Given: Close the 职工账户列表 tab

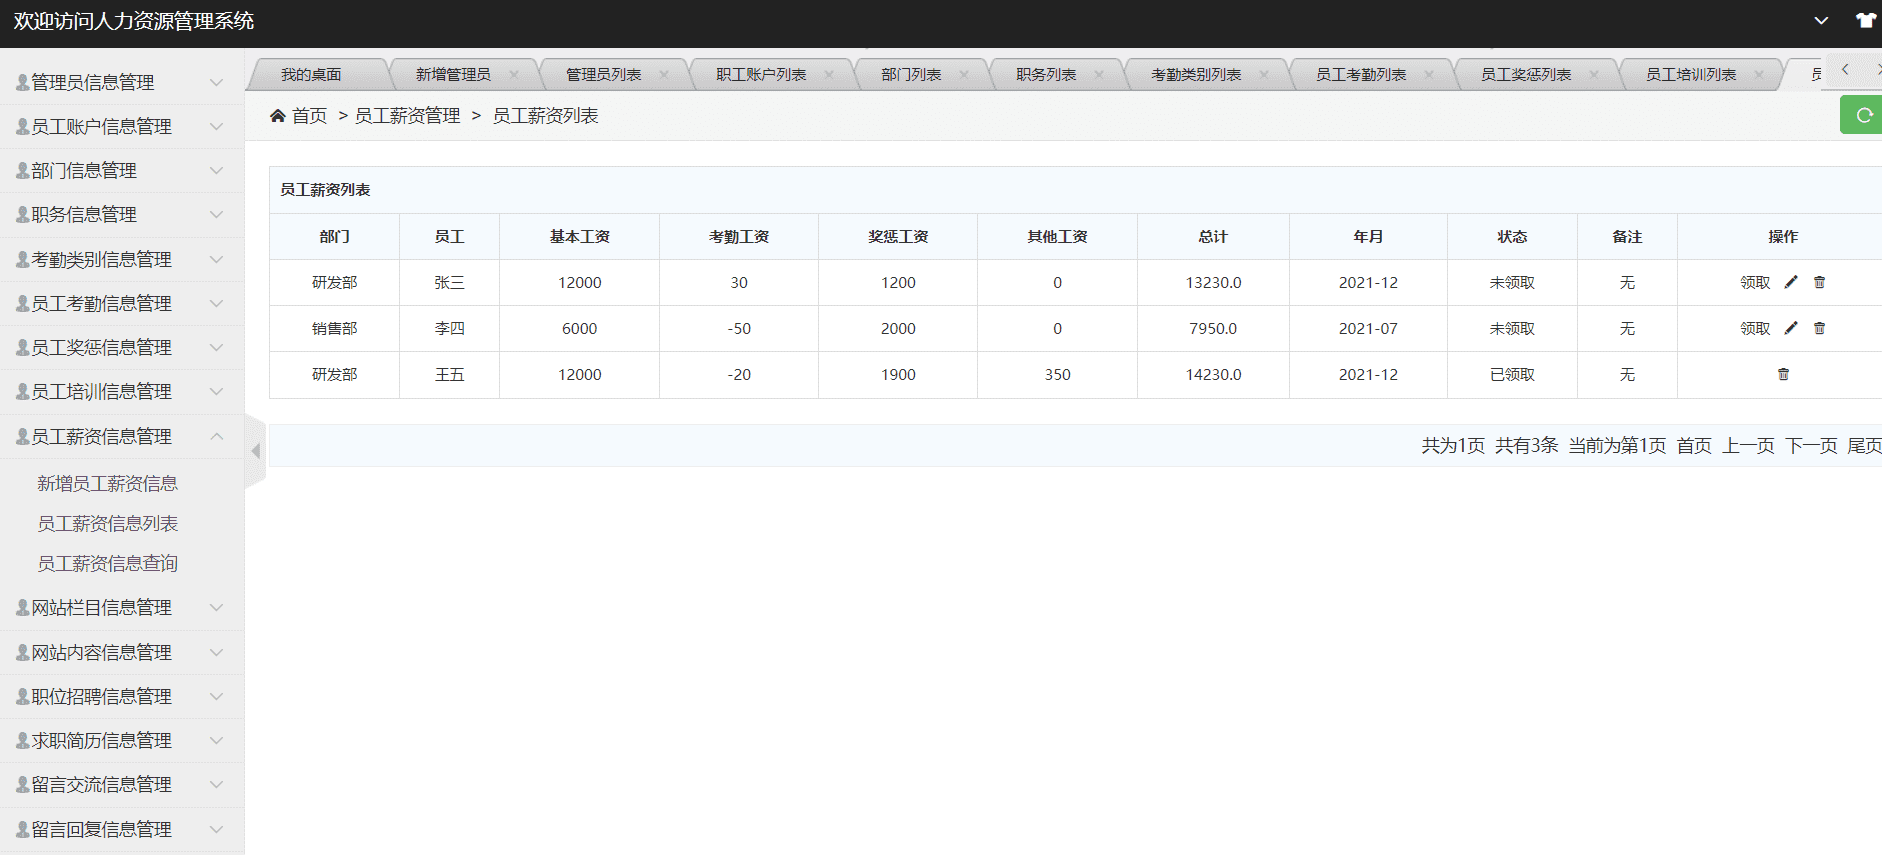Looking at the screenshot, I should tap(829, 75).
